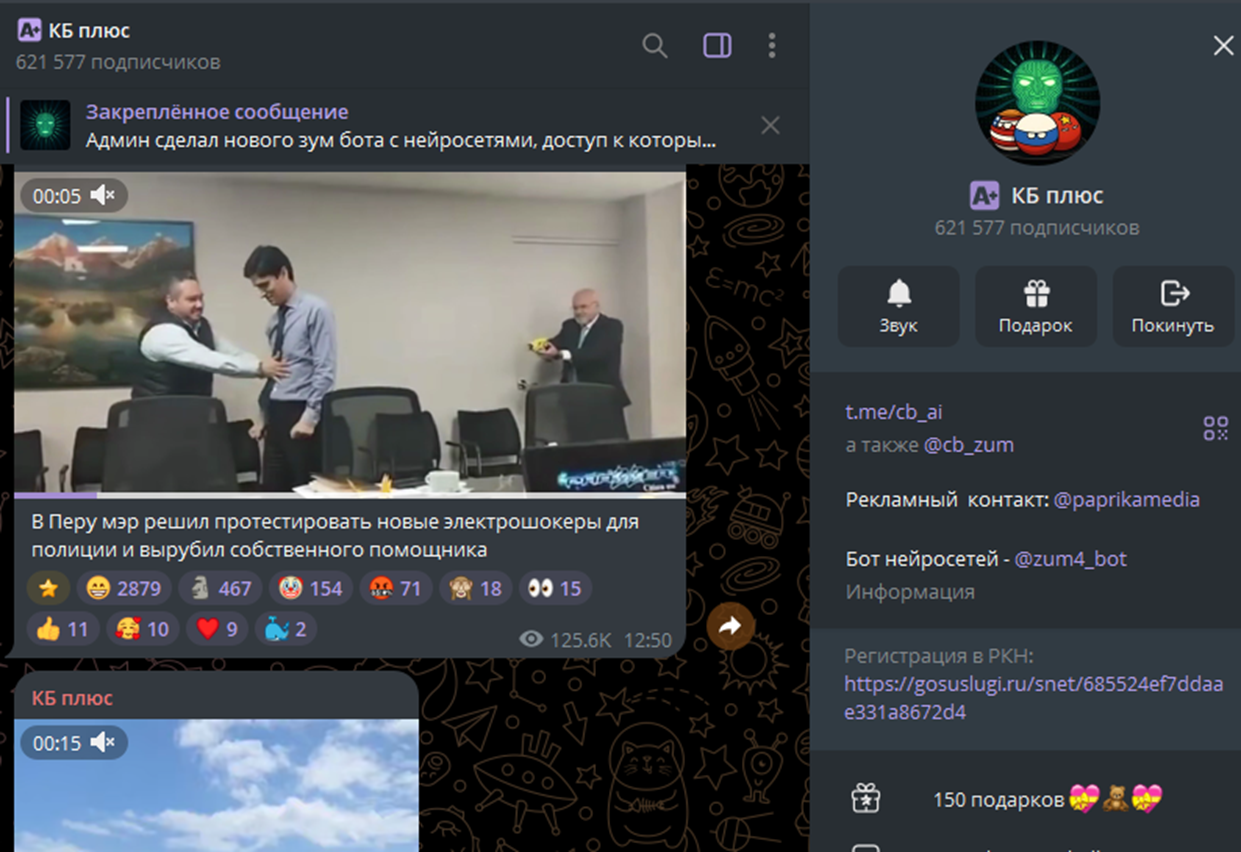React with whale emoji 2
Image resolution: width=1241 pixels, height=852 pixels.
[285, 629]
